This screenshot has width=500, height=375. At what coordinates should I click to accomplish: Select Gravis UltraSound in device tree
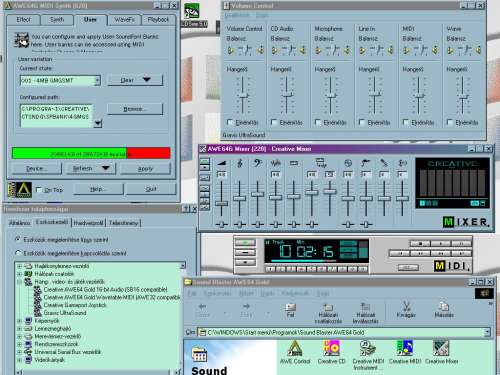(65, 313)
